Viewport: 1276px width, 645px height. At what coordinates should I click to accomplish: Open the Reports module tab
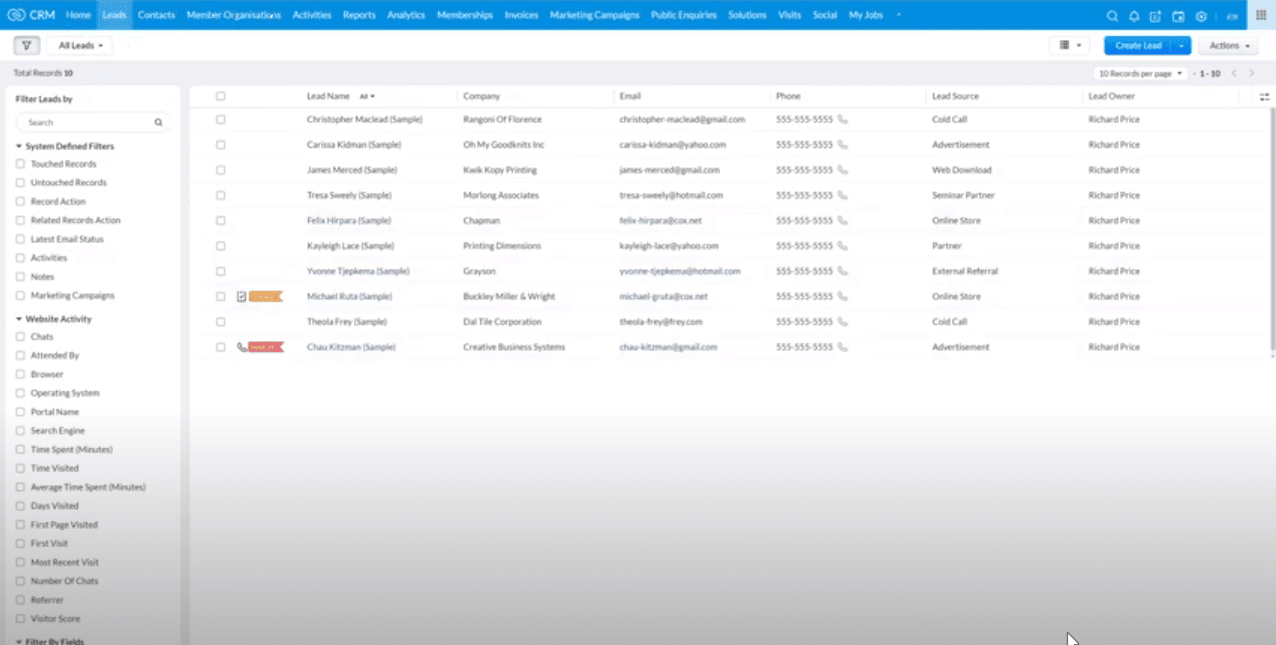359,15
